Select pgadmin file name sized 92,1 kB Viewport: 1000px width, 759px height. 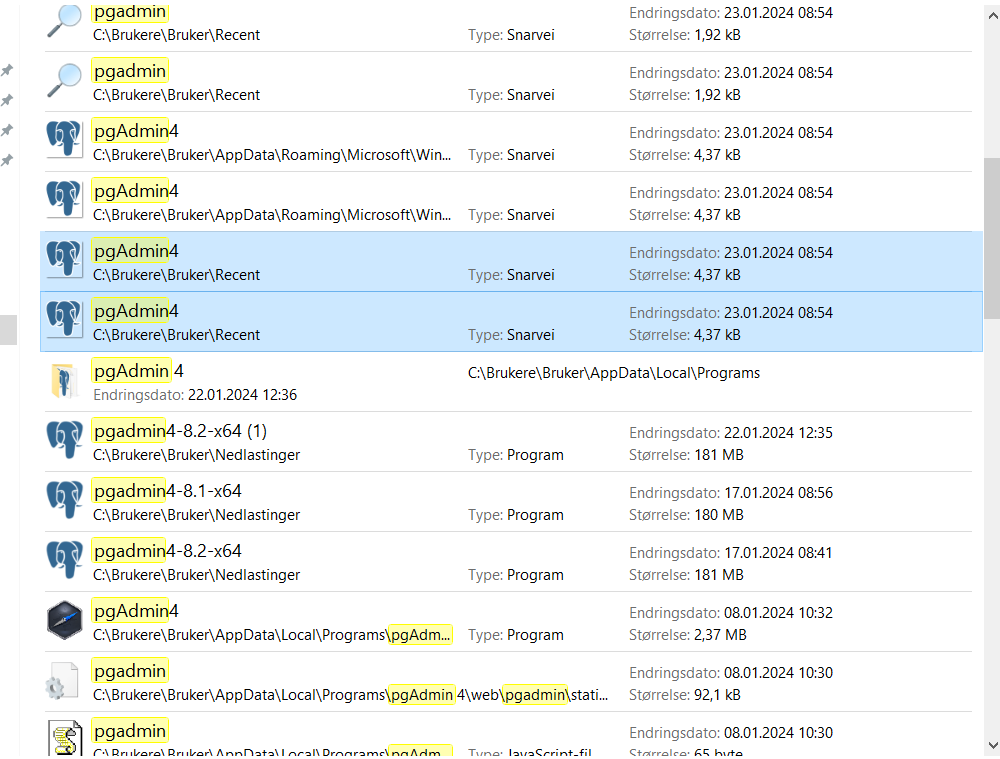click(130, 672)
